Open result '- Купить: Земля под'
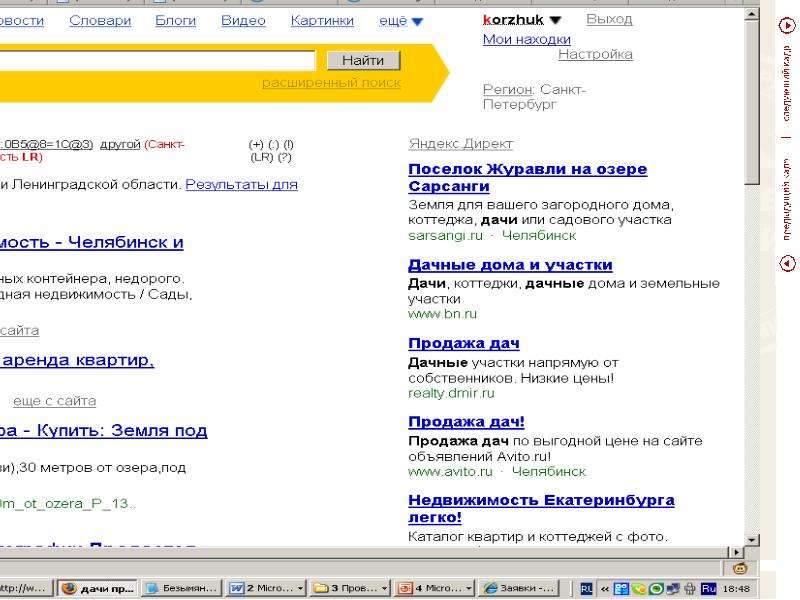Screen dimensions: 800x600 pos(104,431)
